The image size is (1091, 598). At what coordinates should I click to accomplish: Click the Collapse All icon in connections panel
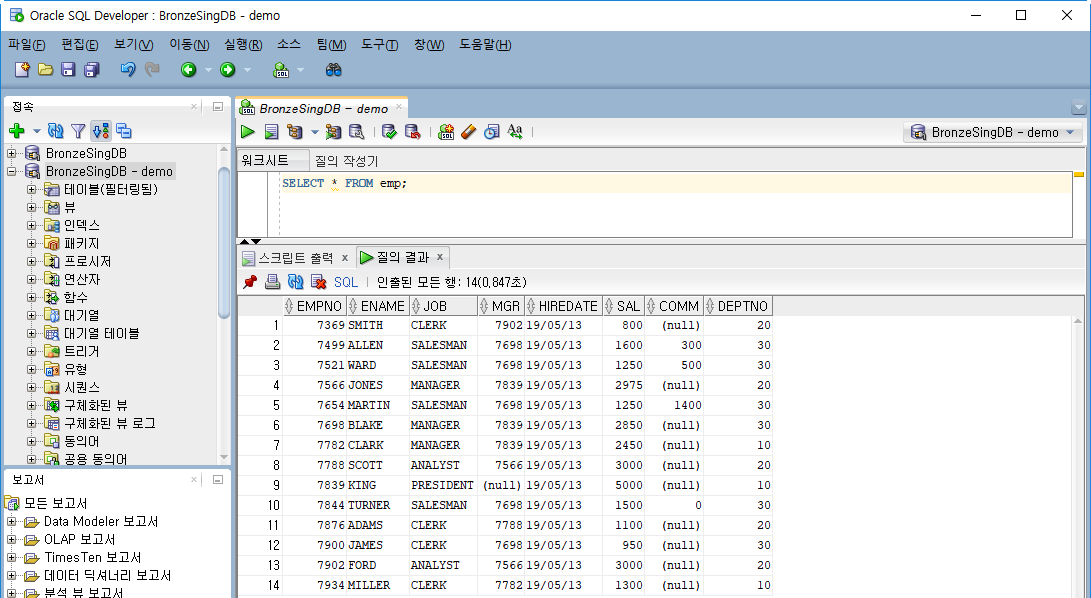click(124, 131)
